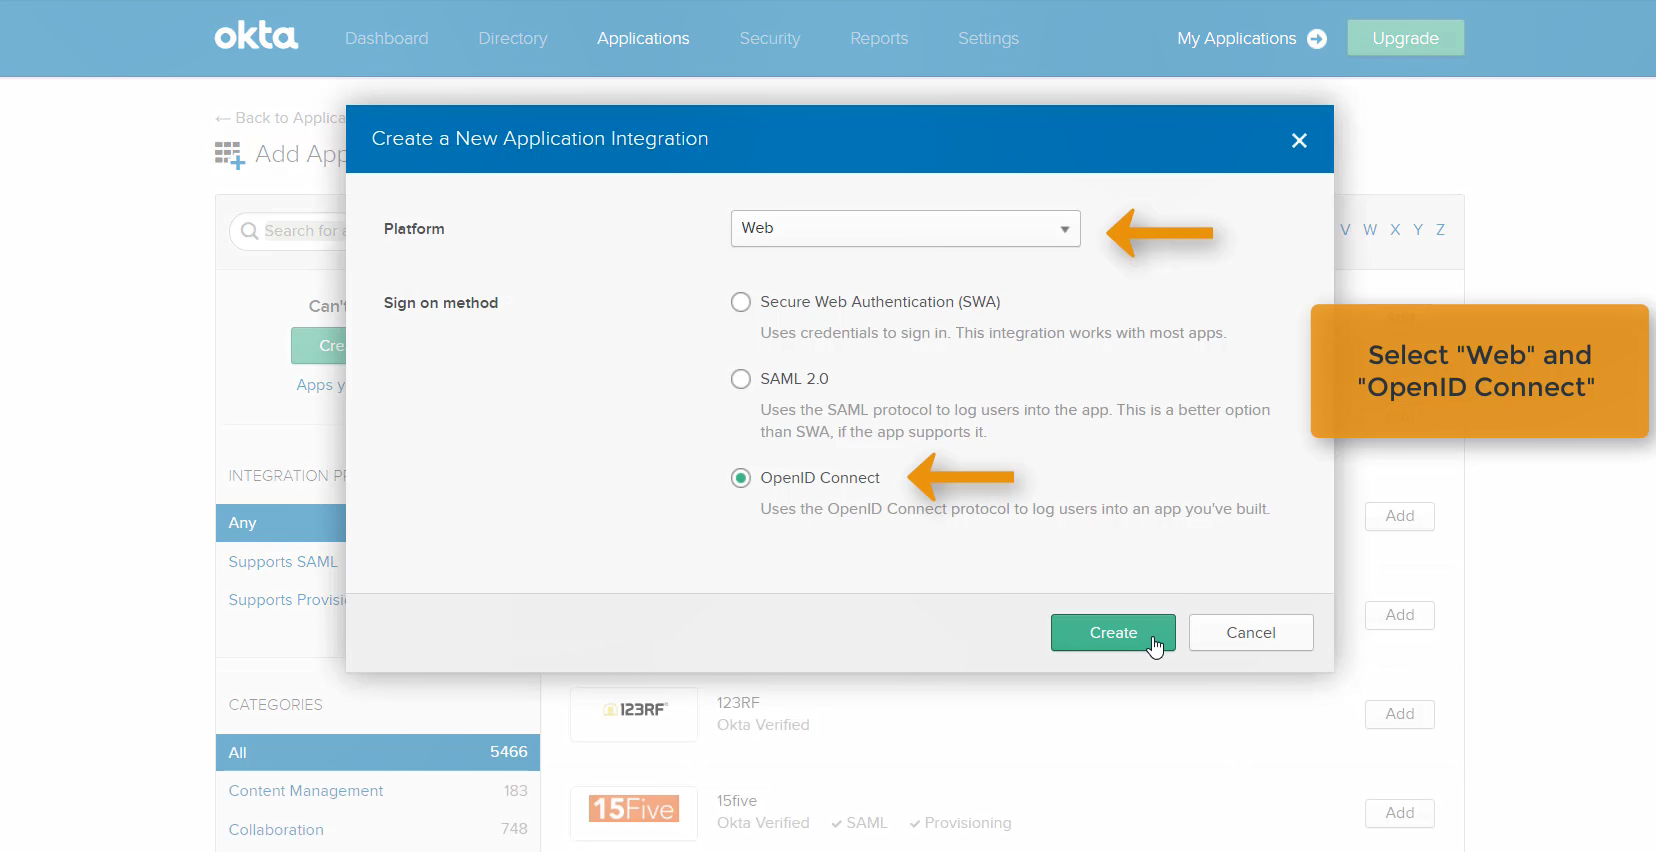This screenshot has width=1656, height=852.
Task: Click the 15five app name
Action: tap(737, 801)
